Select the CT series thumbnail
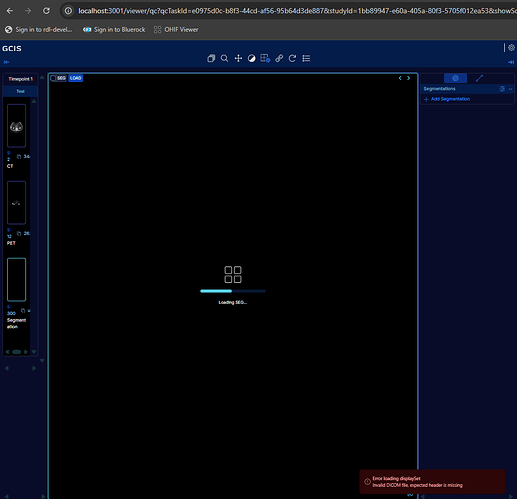The image size is (517, 499). 16,126
